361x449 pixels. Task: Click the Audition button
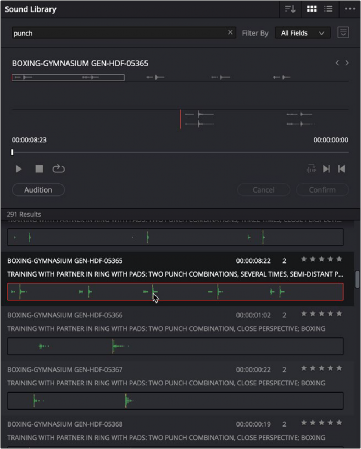[38, 190]
